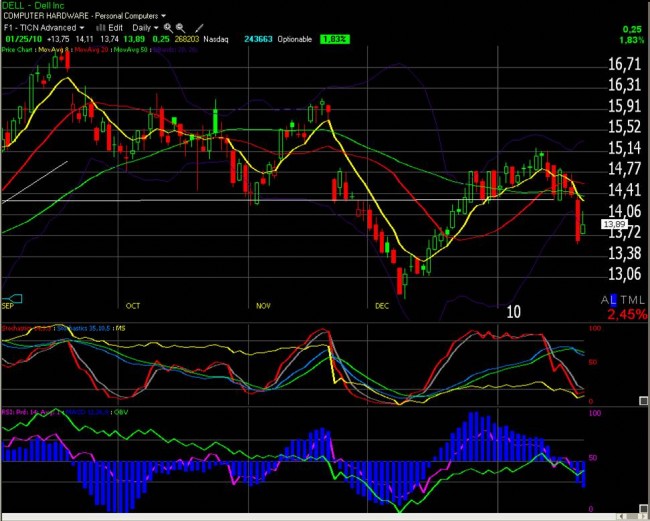This screenshot has width=650, height=521.
Task: Click the Price Chart legend label
Action: 17,48
